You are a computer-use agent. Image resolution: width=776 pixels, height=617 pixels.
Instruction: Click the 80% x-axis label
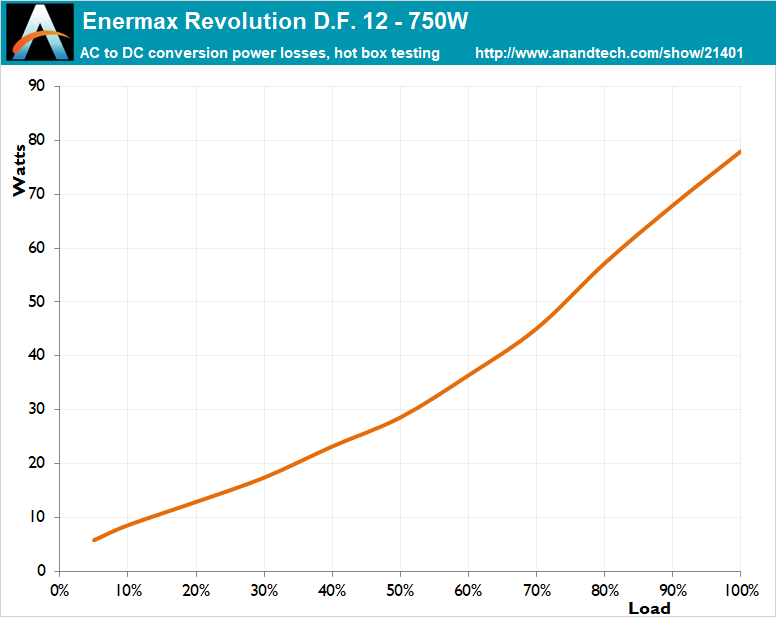[605, 590]
